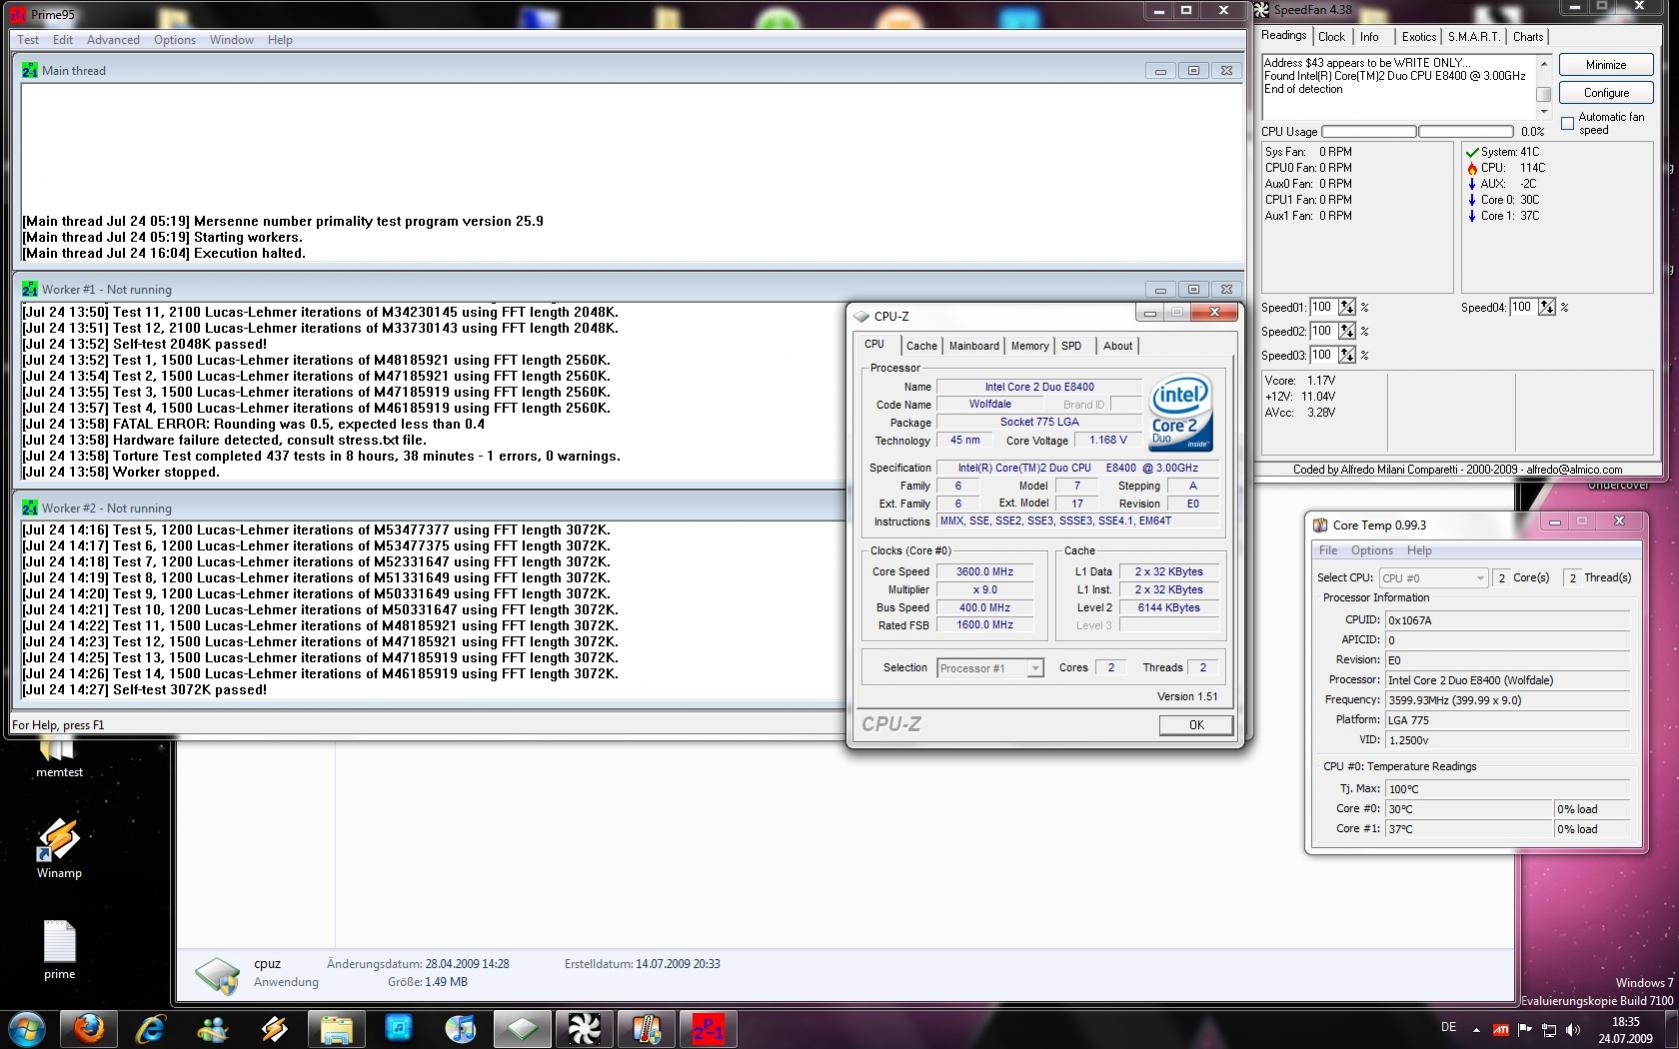Click the System checkmark icon in SpeedFan
The width and height of the screenshot is (1679, 1049).
click(x=1472, y=152)
